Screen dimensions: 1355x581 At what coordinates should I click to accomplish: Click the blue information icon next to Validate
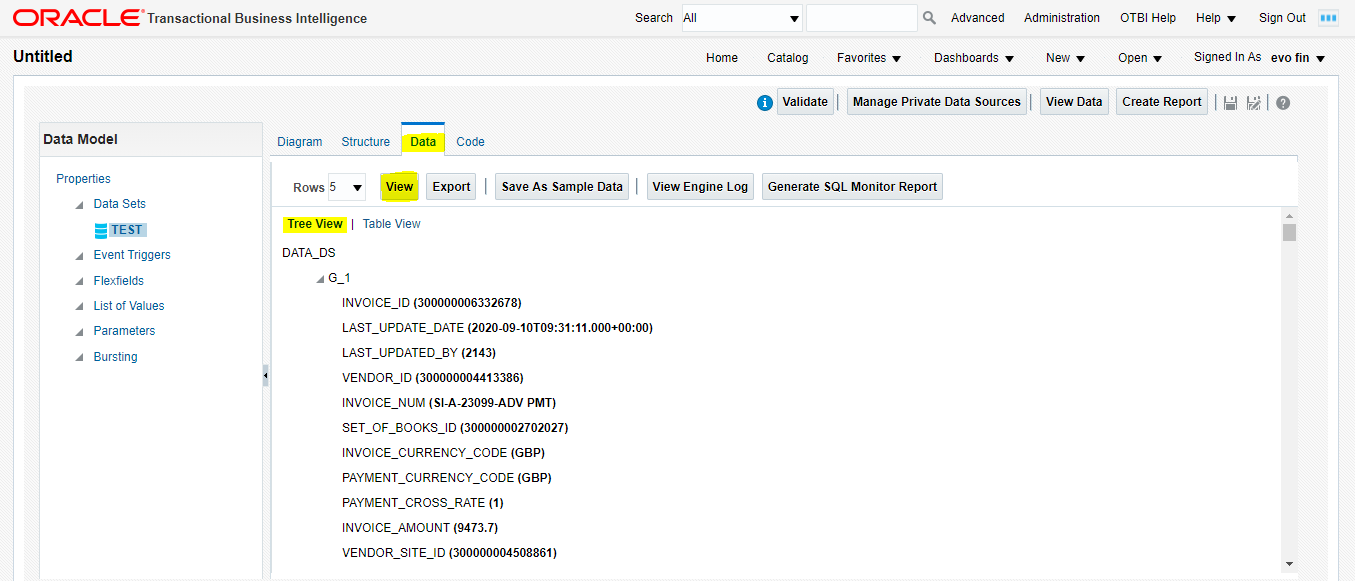765,101
